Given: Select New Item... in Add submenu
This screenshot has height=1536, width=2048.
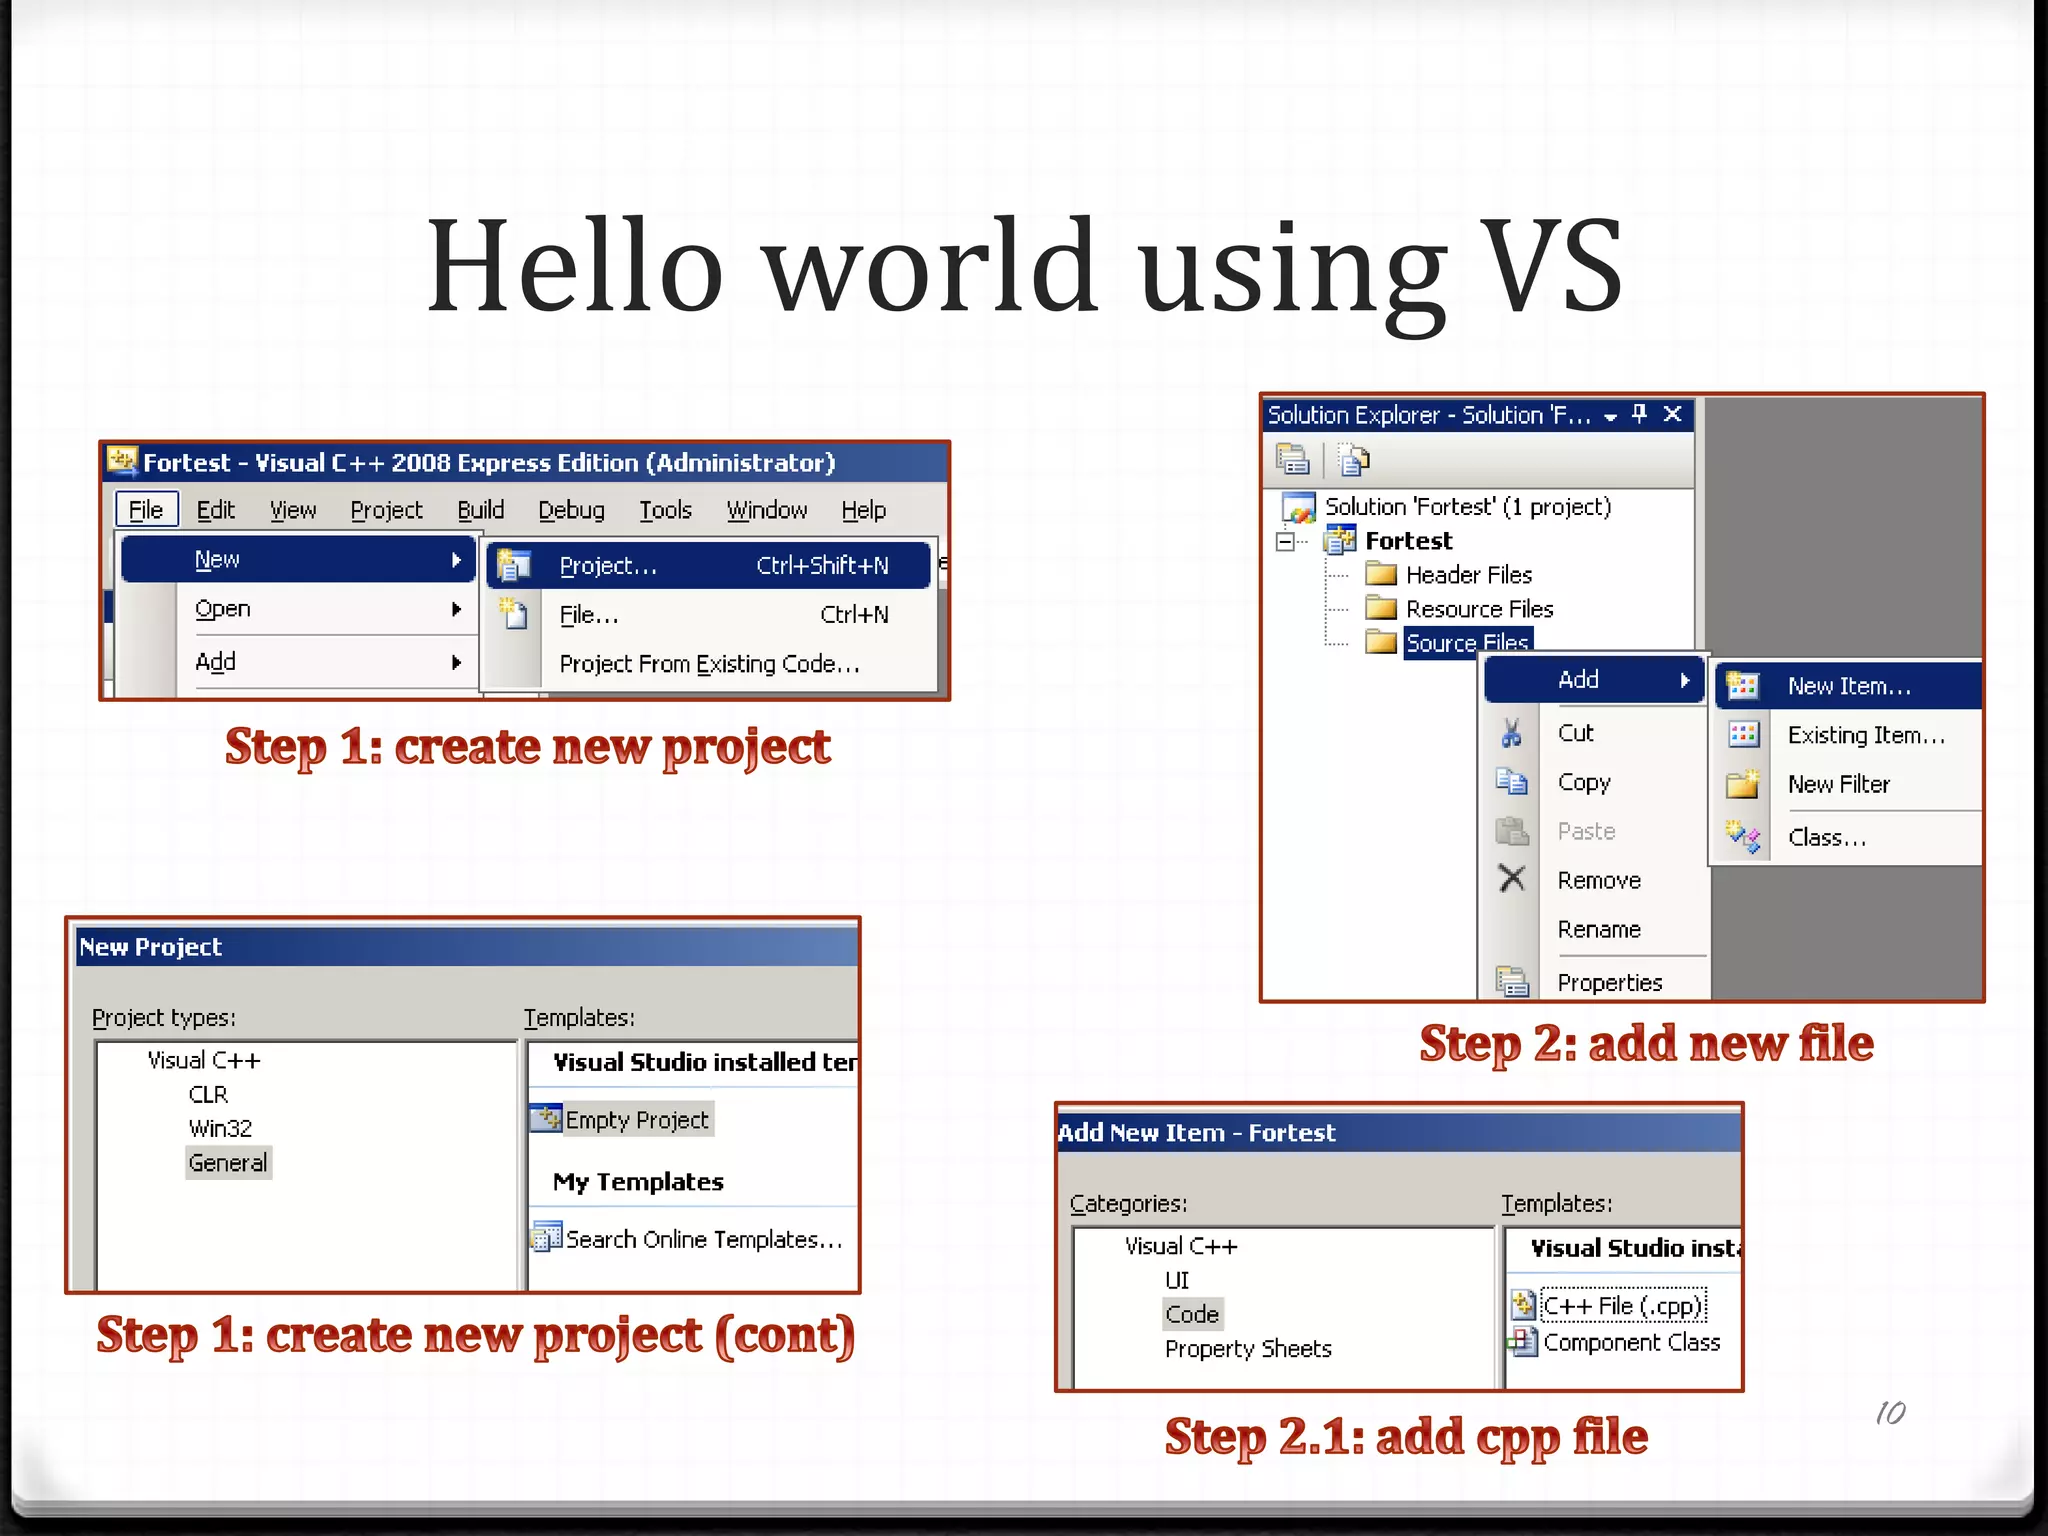Looking at the screenshot, I should click(1848, 686).
